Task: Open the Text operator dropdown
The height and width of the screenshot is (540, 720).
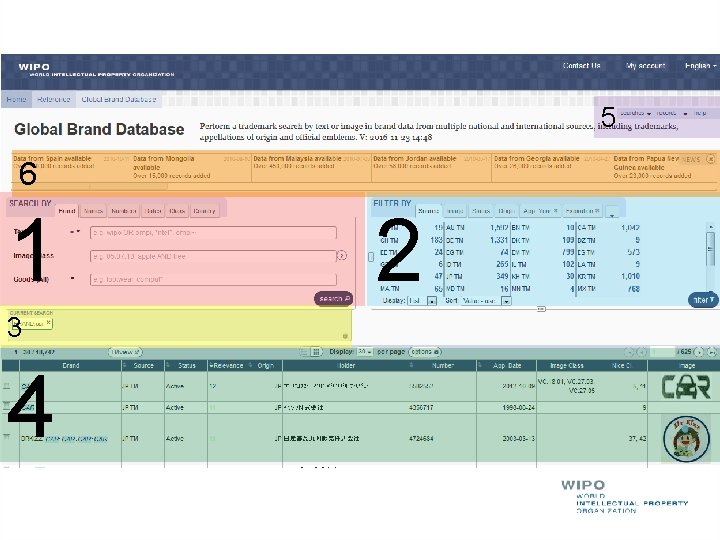Action: pos(75,232)
